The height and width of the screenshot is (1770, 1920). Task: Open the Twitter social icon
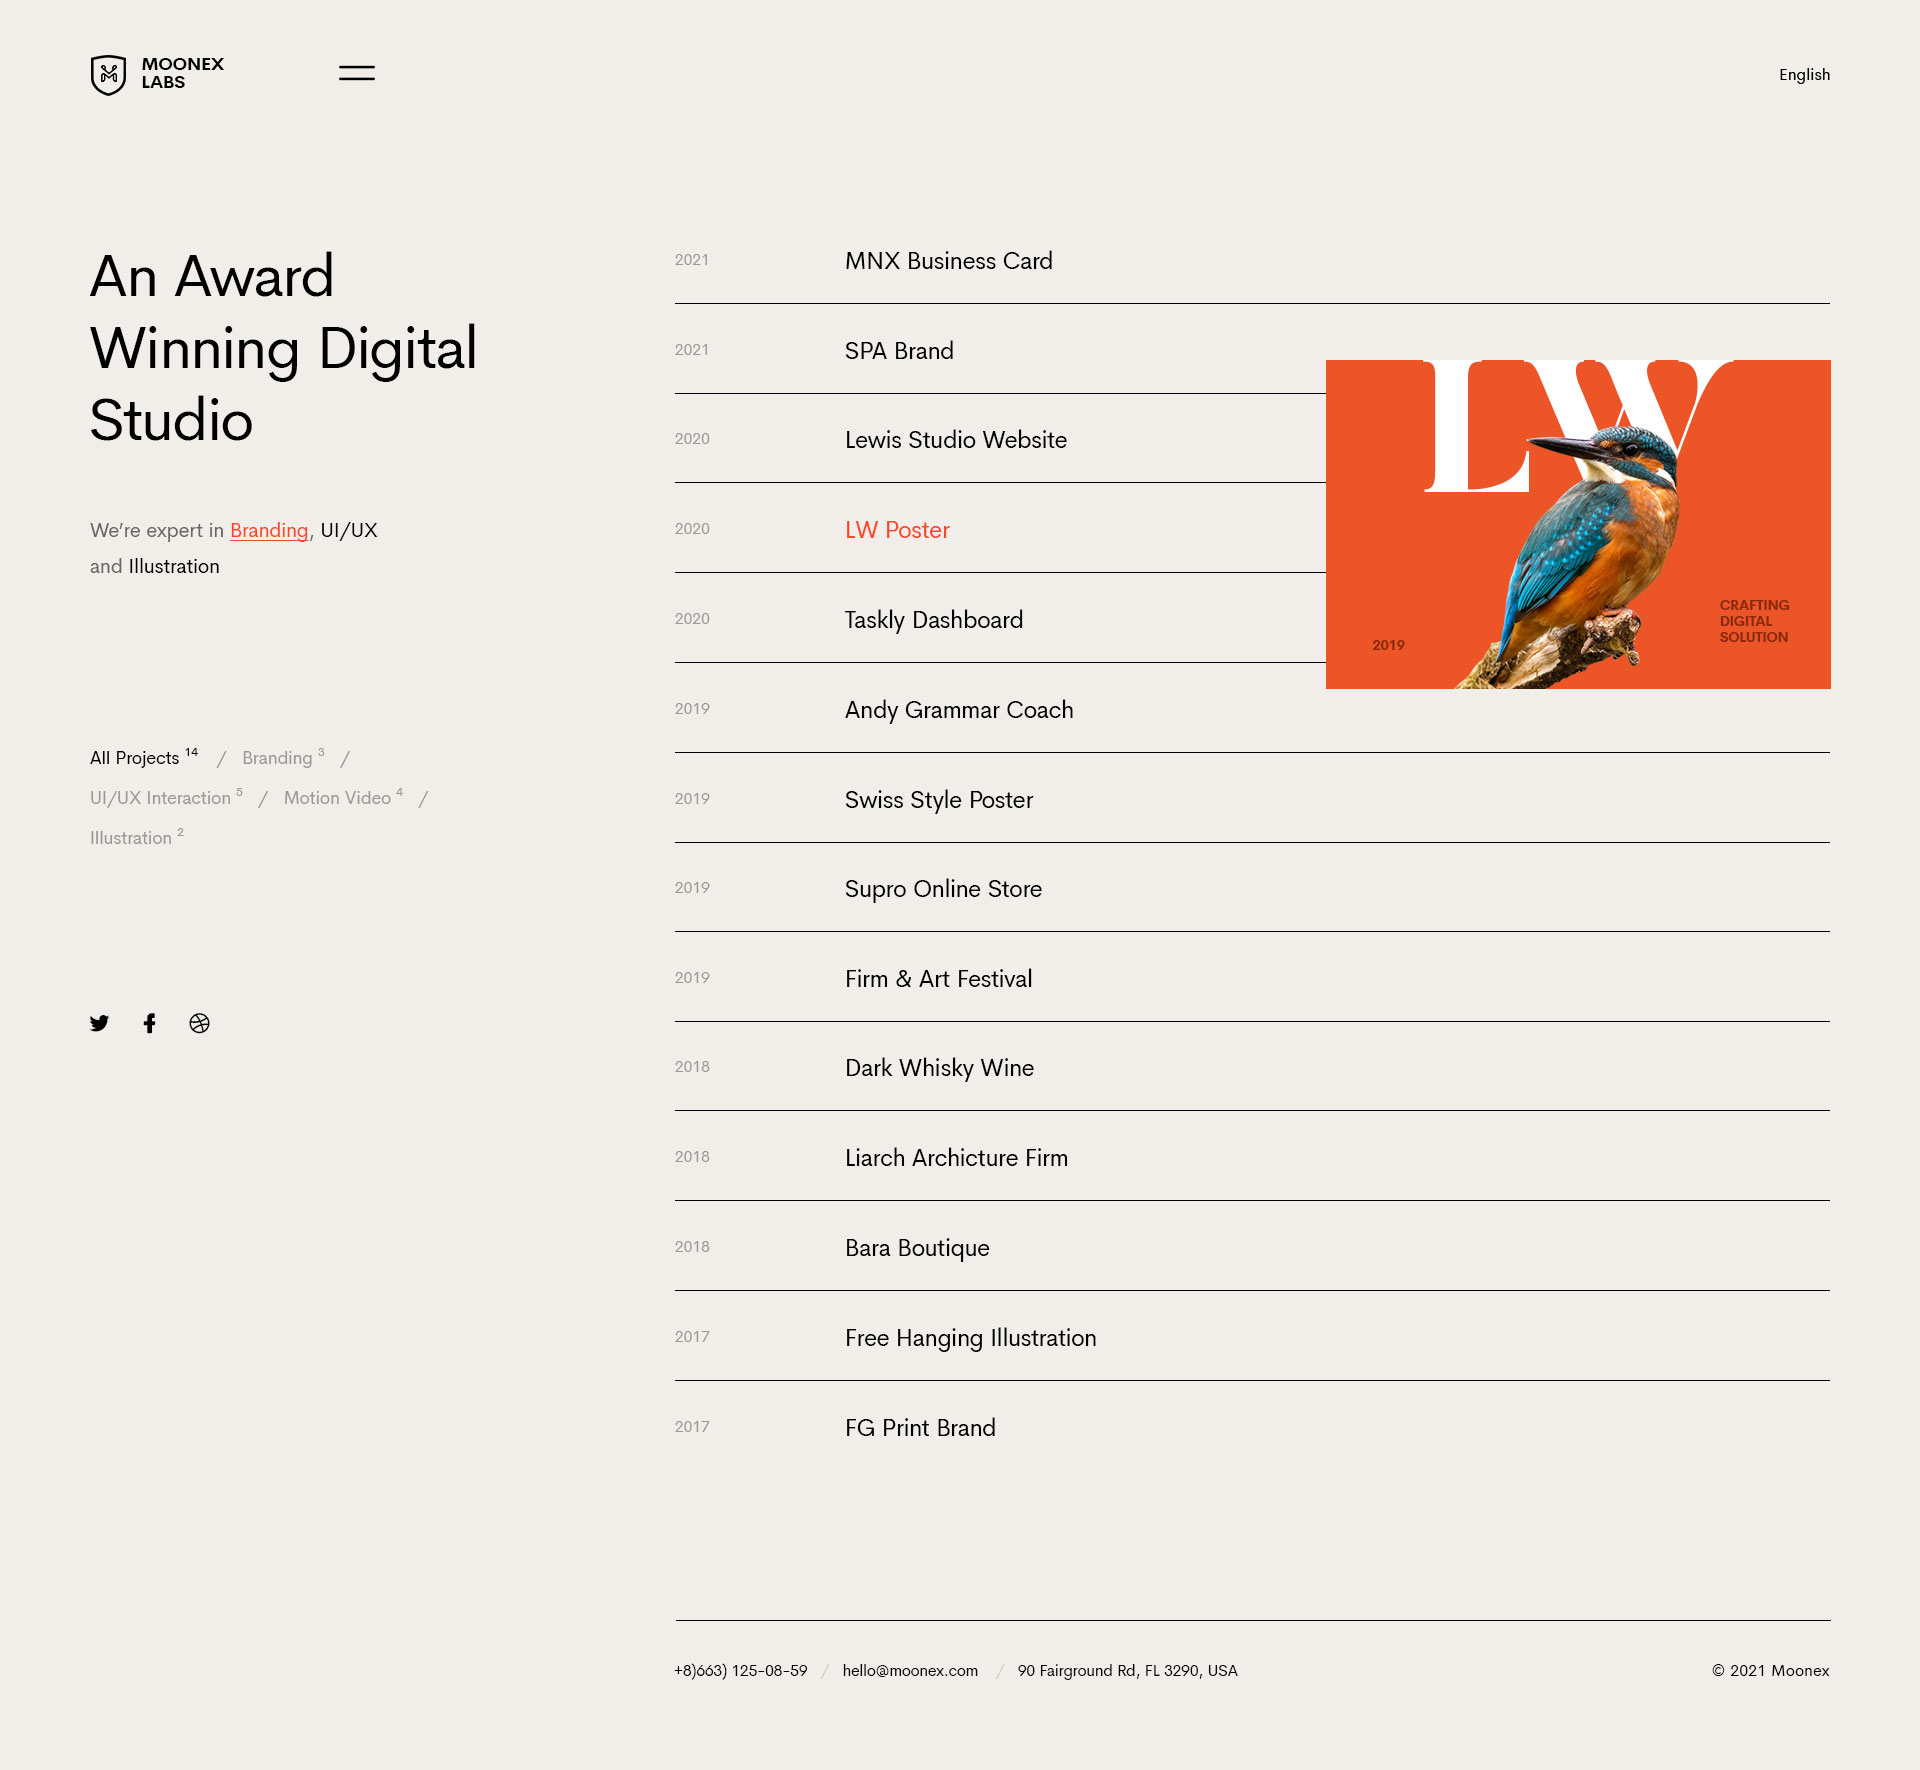[99, 1023]
